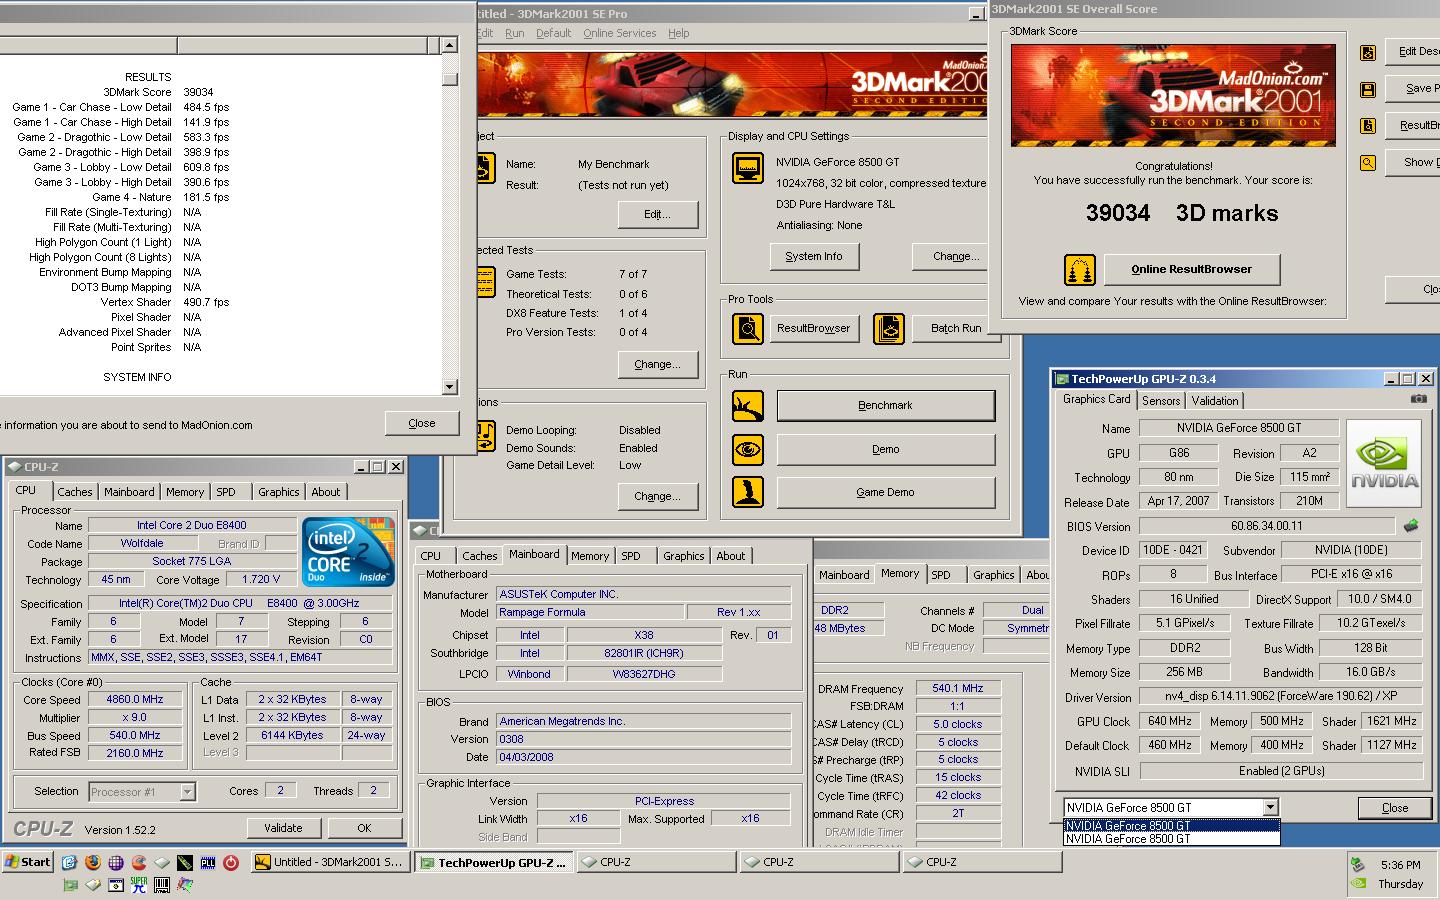1440x900 pixels.
Task: Open the GPU selection dropdown in GPU-Z
Action: 1270,807
